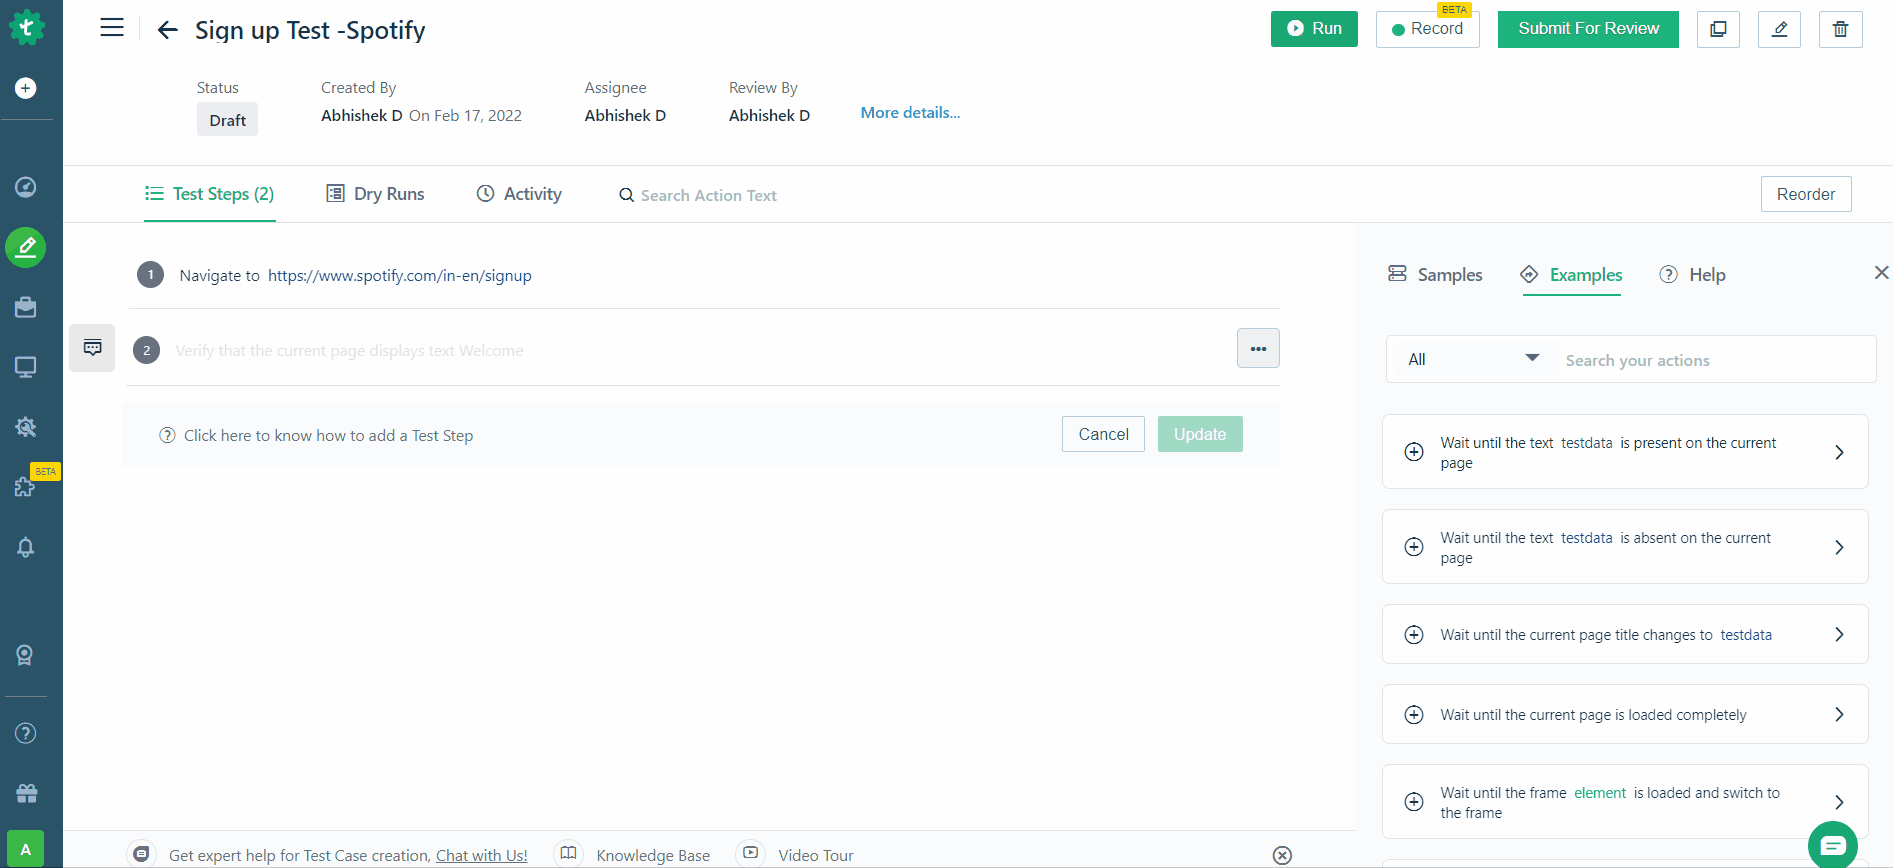The width and height of the screenshot is (1893, 868).
Task: Open the Examples tab
Action: click(1571, 274)
